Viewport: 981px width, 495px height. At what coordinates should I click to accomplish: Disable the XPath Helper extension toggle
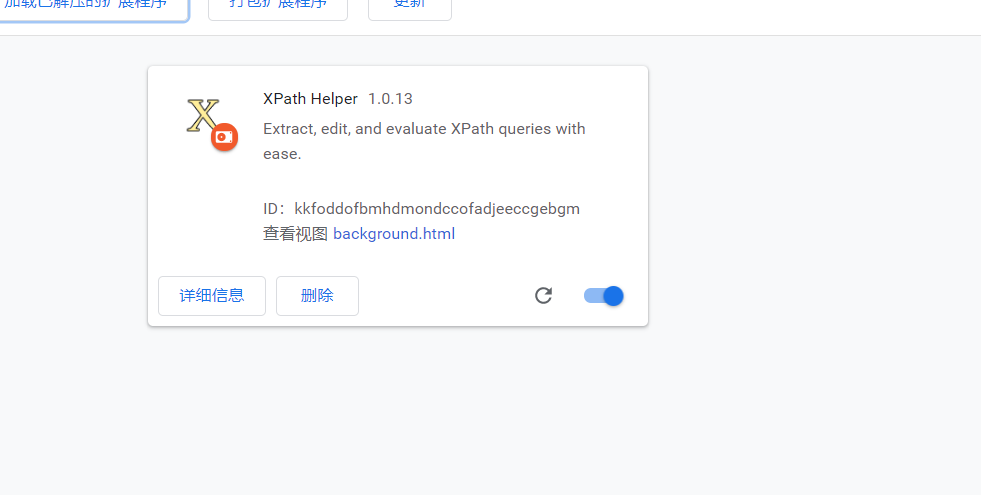tap(604, 295)
